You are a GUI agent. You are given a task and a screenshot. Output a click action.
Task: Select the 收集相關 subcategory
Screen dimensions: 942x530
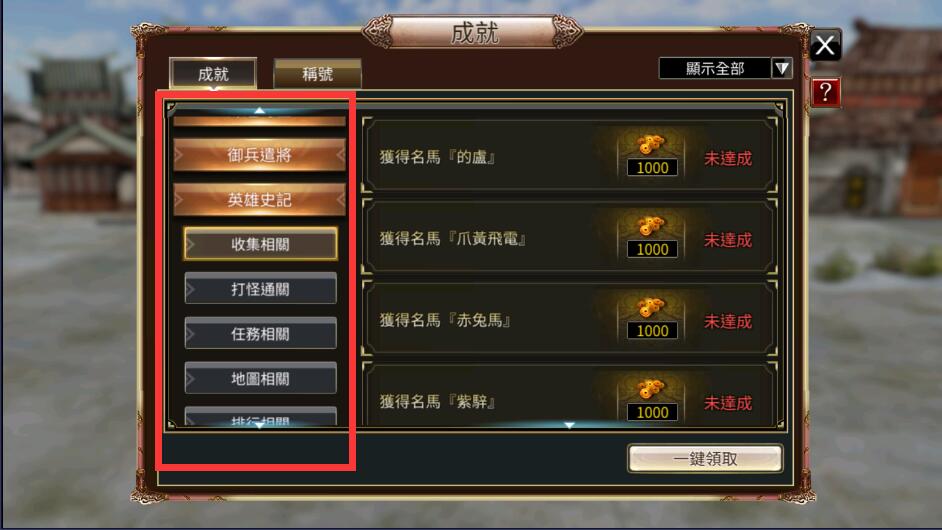click(260, 244)
